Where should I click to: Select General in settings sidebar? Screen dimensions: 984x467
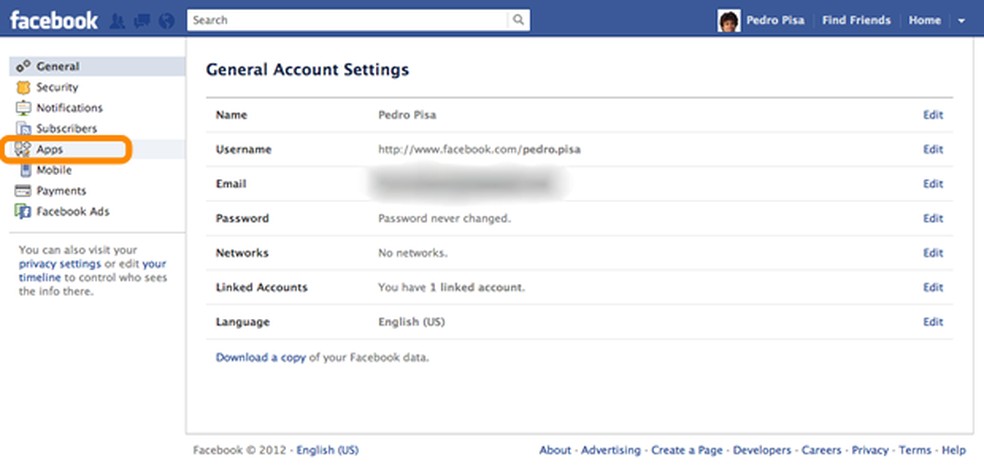tap(97, 66)
